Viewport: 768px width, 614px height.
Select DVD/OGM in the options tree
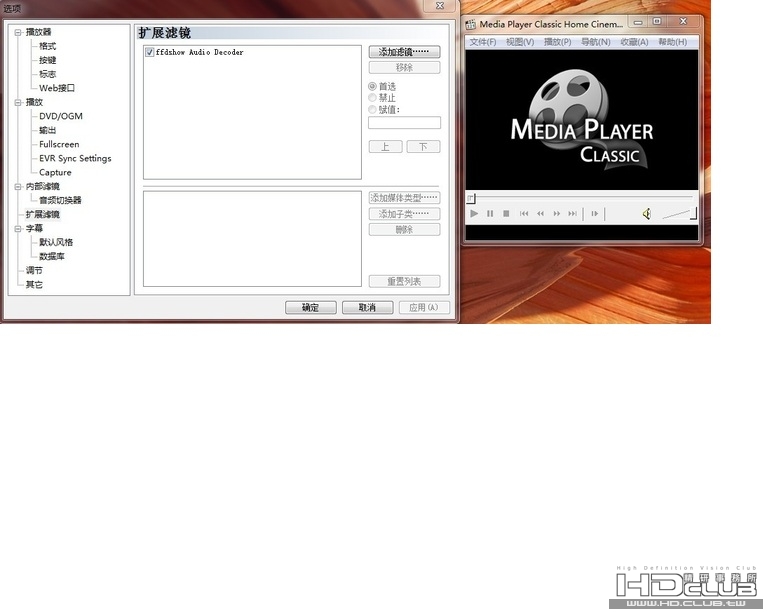pyautogui.click(x=61, y=116)
